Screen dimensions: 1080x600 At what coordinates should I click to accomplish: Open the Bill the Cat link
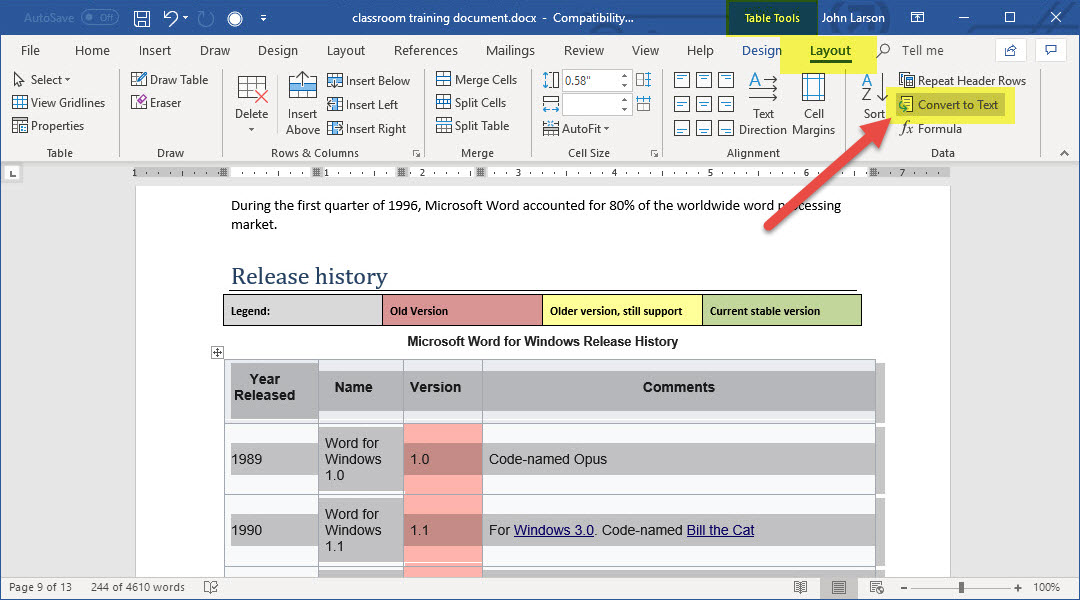pos(720,530)
